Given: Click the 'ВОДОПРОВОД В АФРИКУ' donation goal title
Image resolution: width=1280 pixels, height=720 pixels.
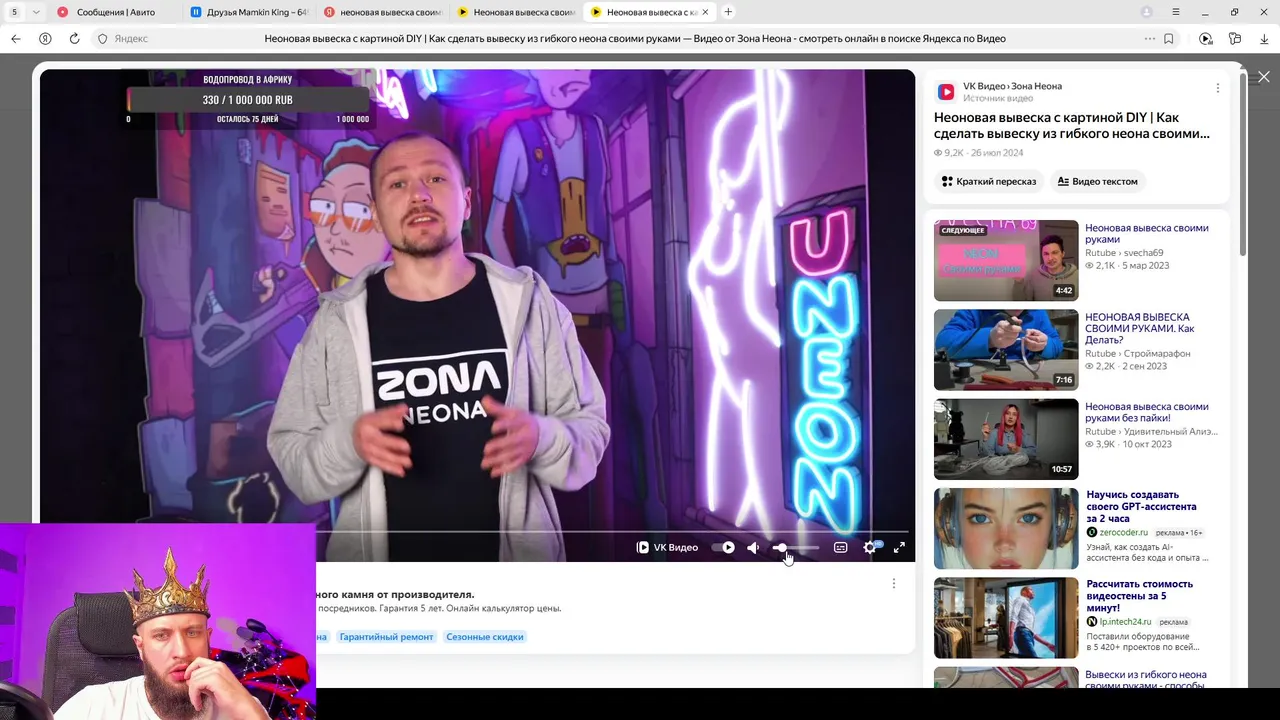Looking at the screenshot, I should pos(248,80).
